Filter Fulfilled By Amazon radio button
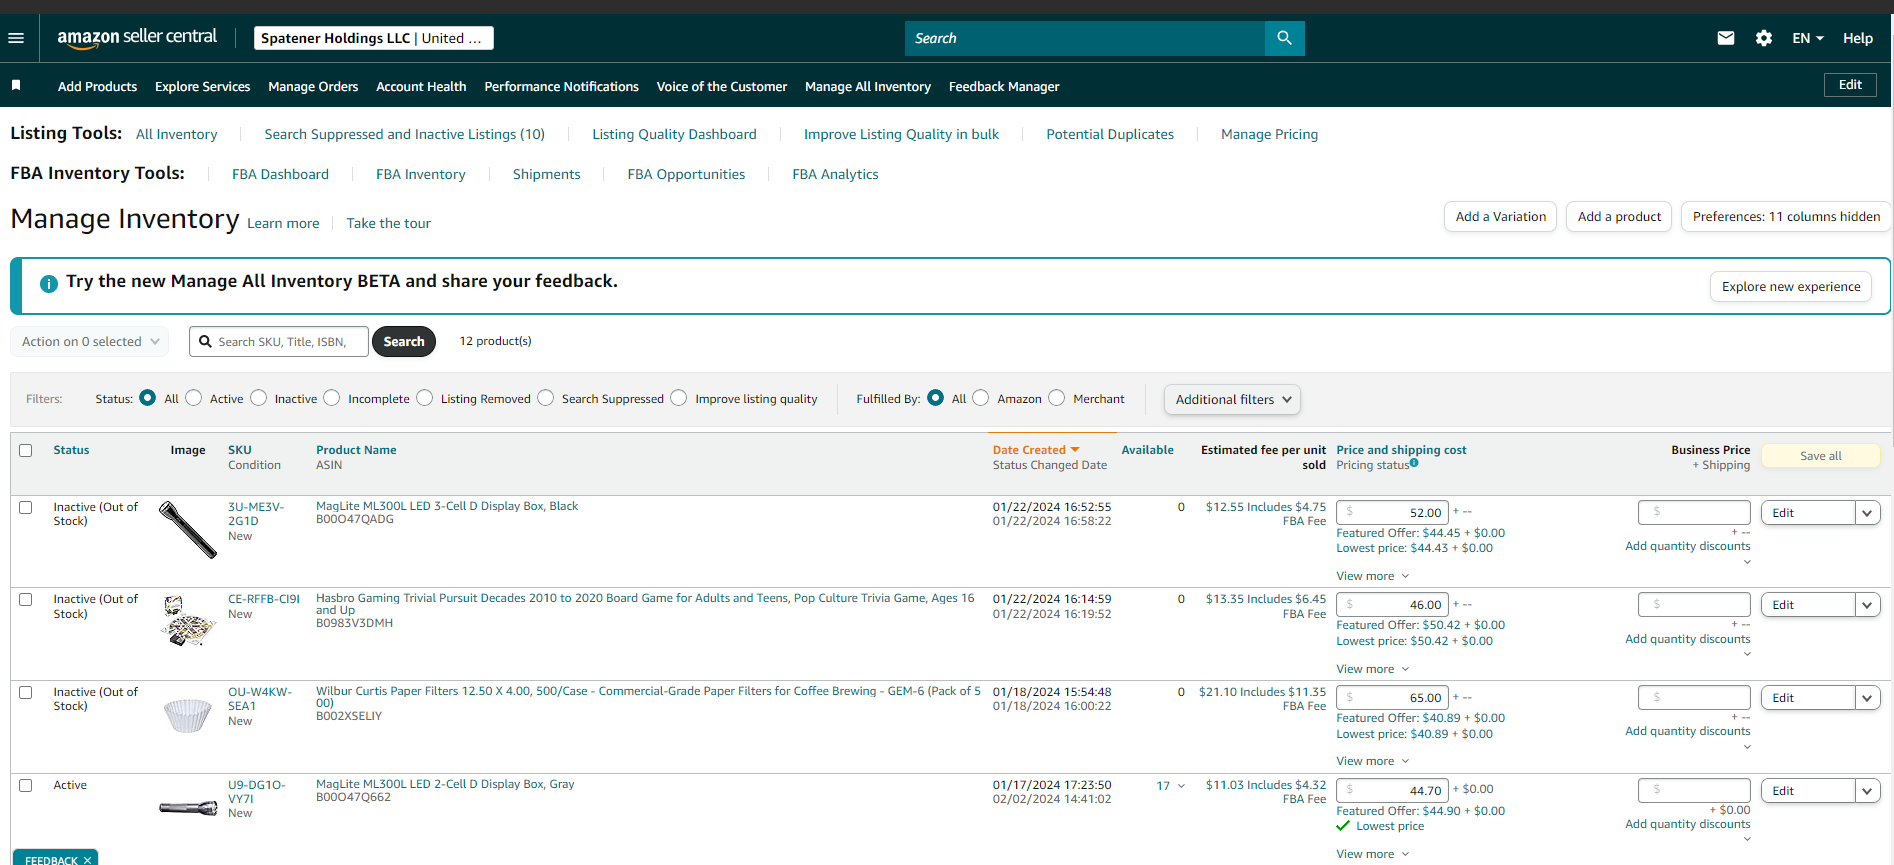 (981, 398)
